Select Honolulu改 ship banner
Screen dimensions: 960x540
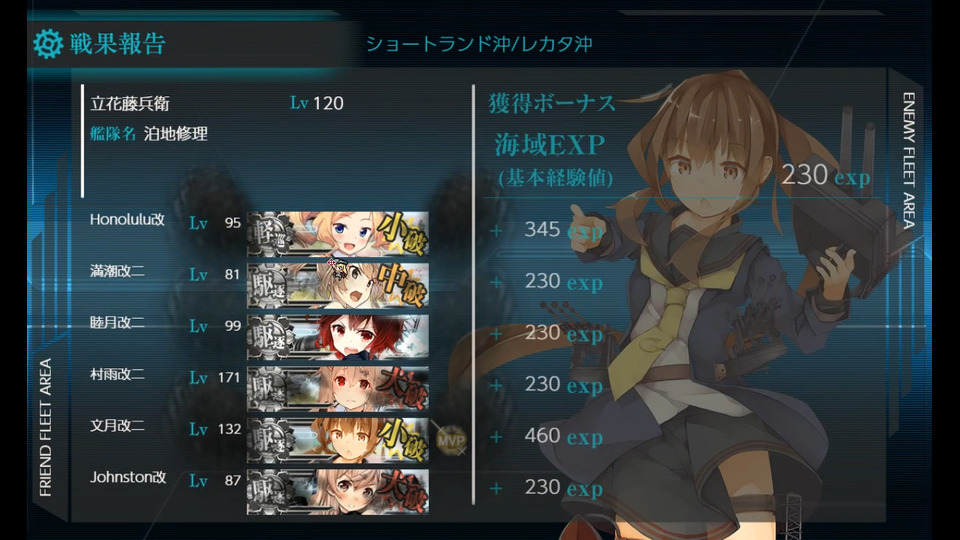pyautogui.click(x=338, y=234)
